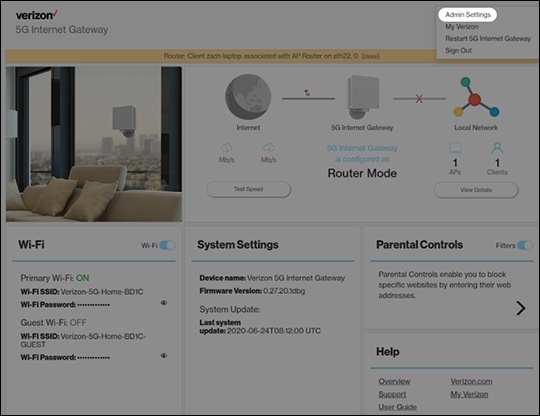Visit the Verizon.com link

pyautogui.click(x=471, y=381)
